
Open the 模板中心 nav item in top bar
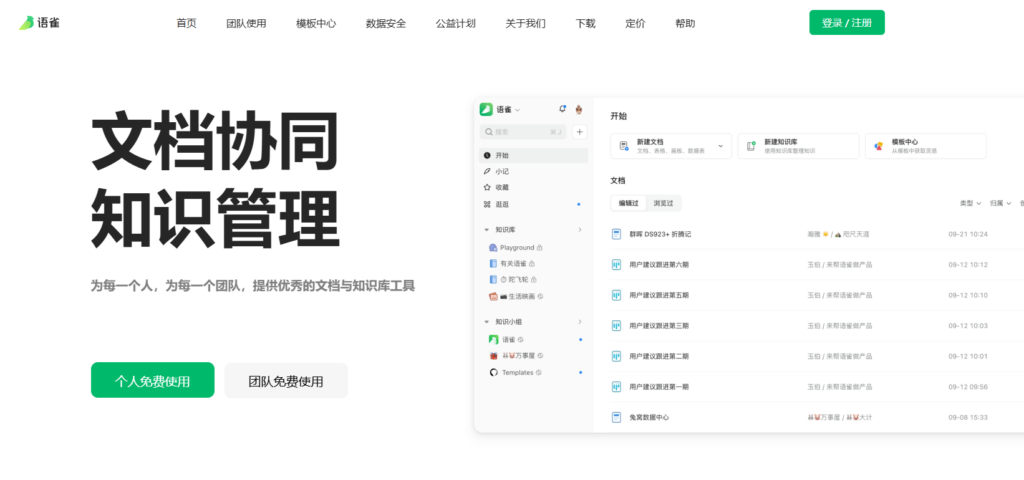tap(316, 24)
